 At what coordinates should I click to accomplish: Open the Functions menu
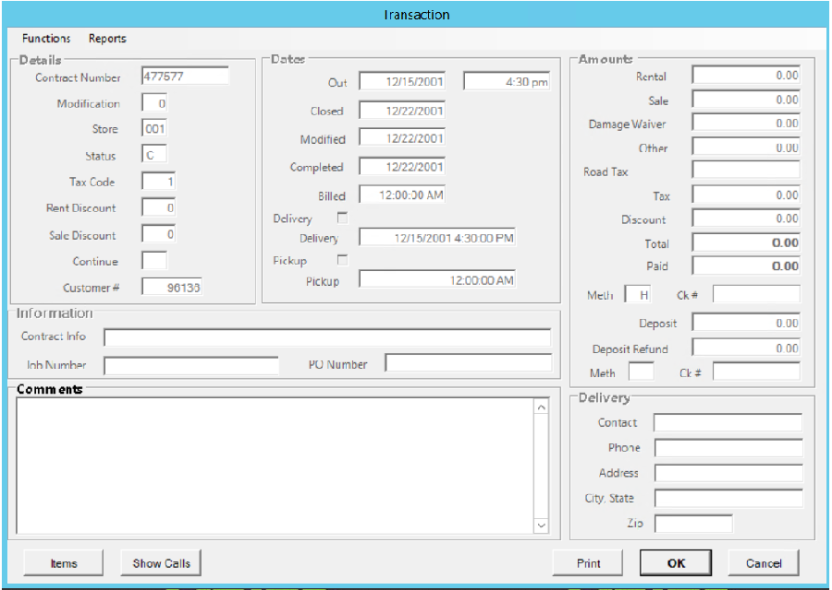pos(47,38)
